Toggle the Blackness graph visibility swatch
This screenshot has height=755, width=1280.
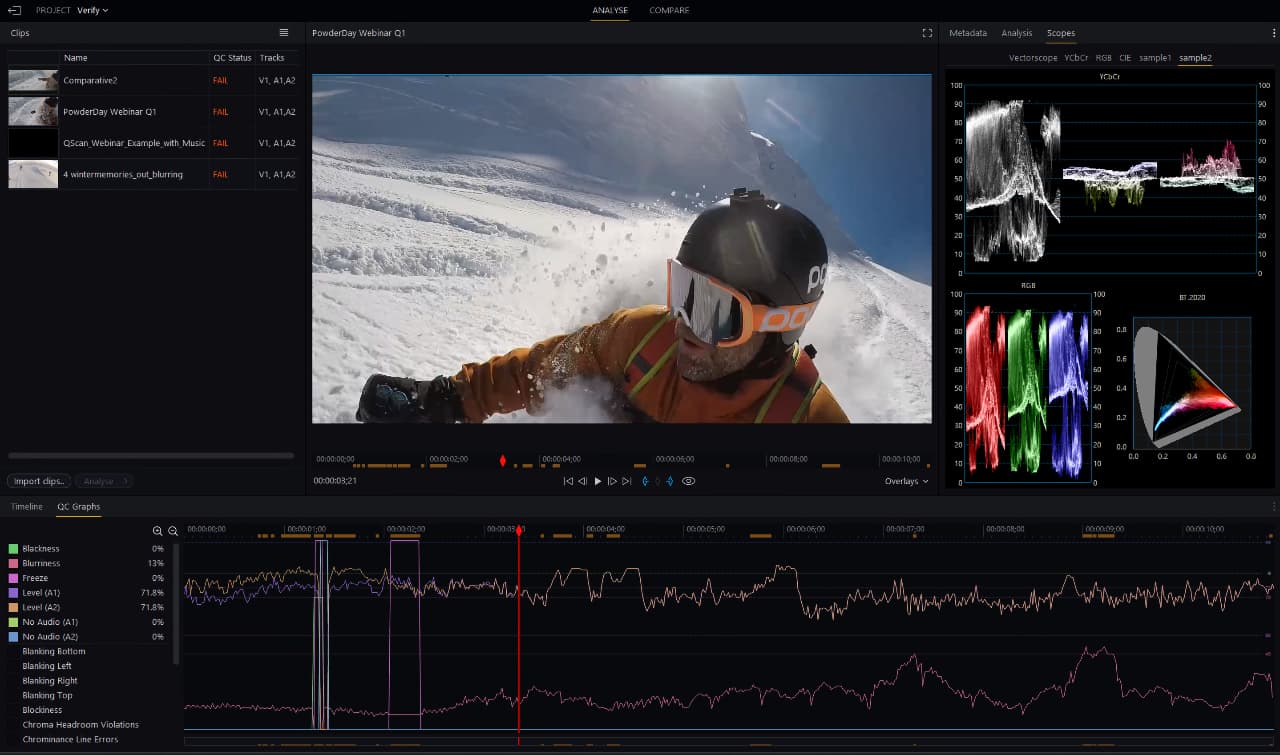11,548
